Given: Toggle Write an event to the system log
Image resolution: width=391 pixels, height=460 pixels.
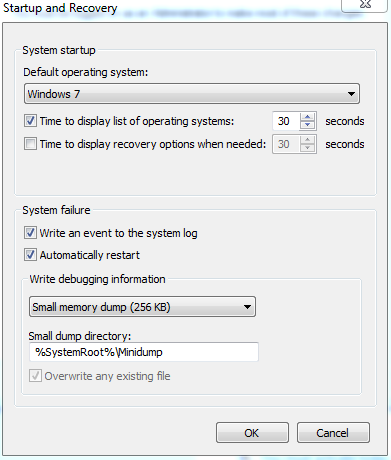Looking at the screenshot, I should tap(30, 233).
